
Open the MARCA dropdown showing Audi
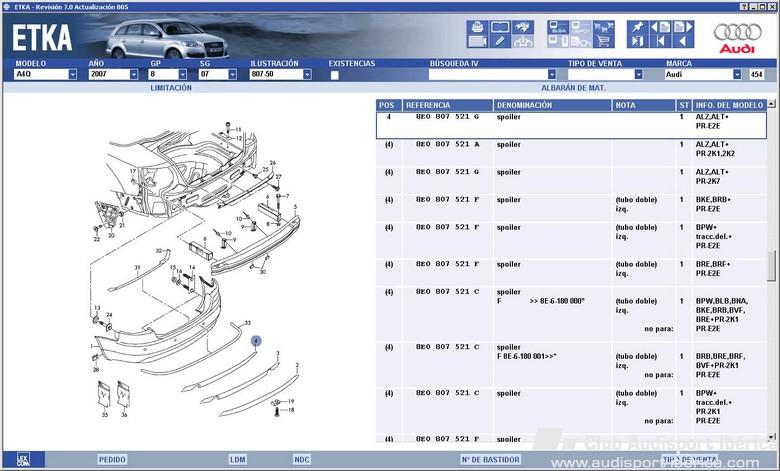[737, 75]
